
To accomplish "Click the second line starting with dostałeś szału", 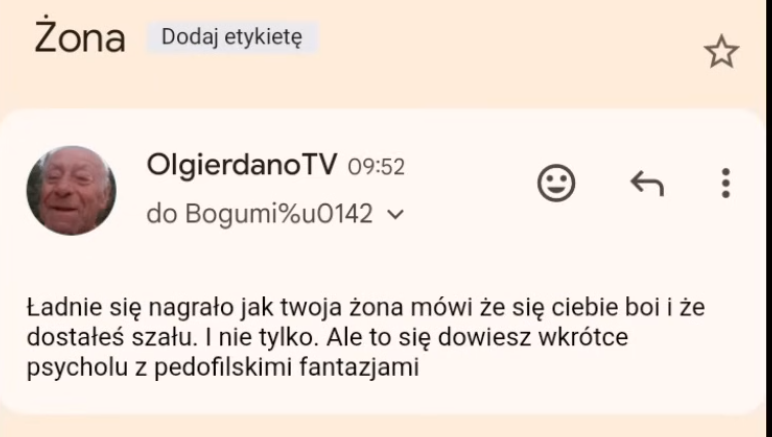I will click(x=327, y=338).
